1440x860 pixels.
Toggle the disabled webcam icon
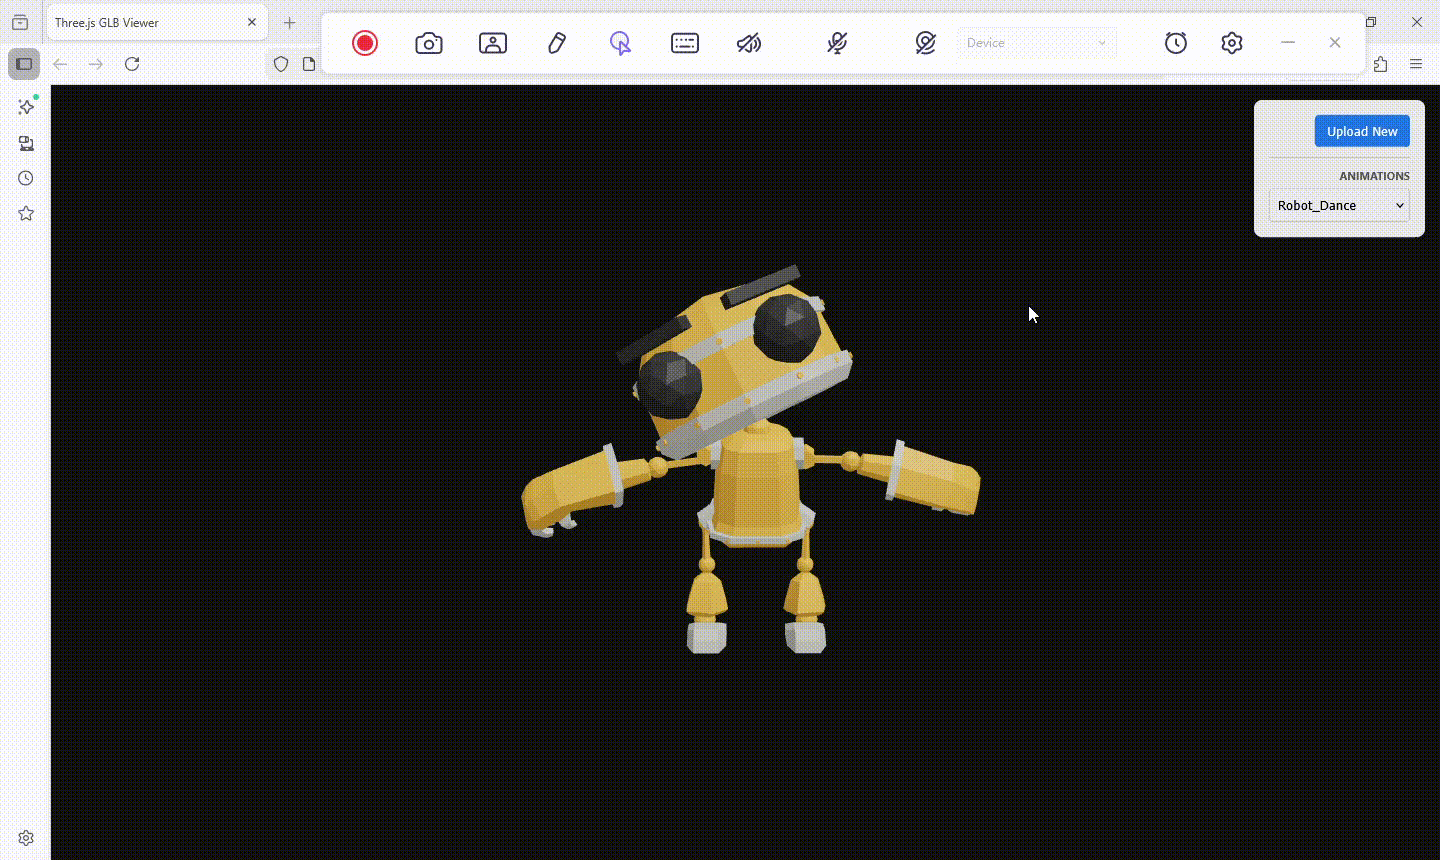[x=926, y=43]
